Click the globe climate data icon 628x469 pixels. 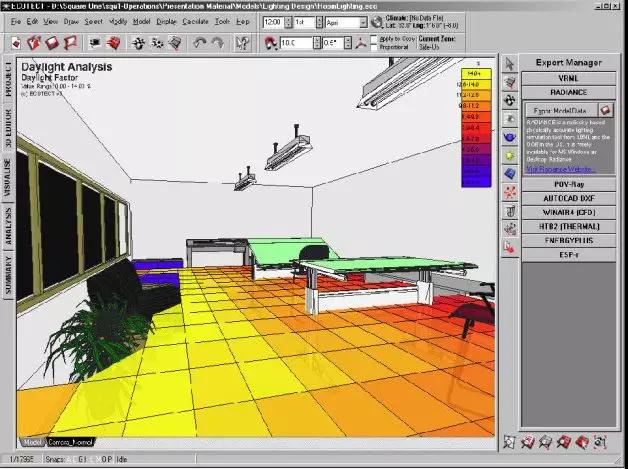point(376,22)
